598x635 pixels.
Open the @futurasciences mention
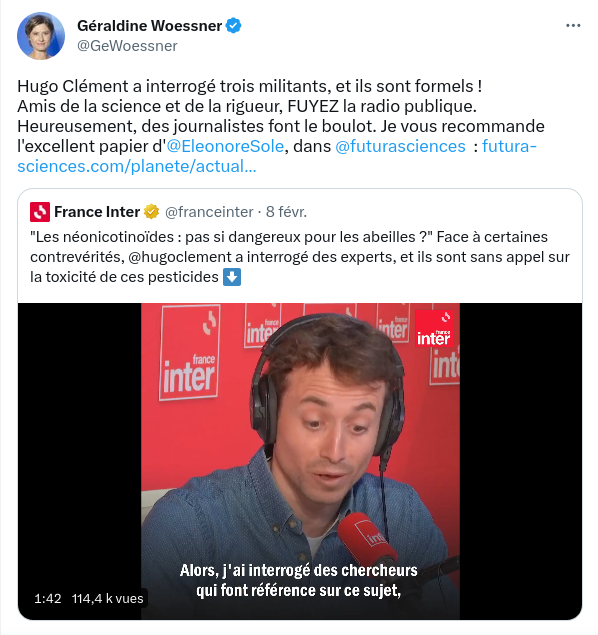pos(400,146)
